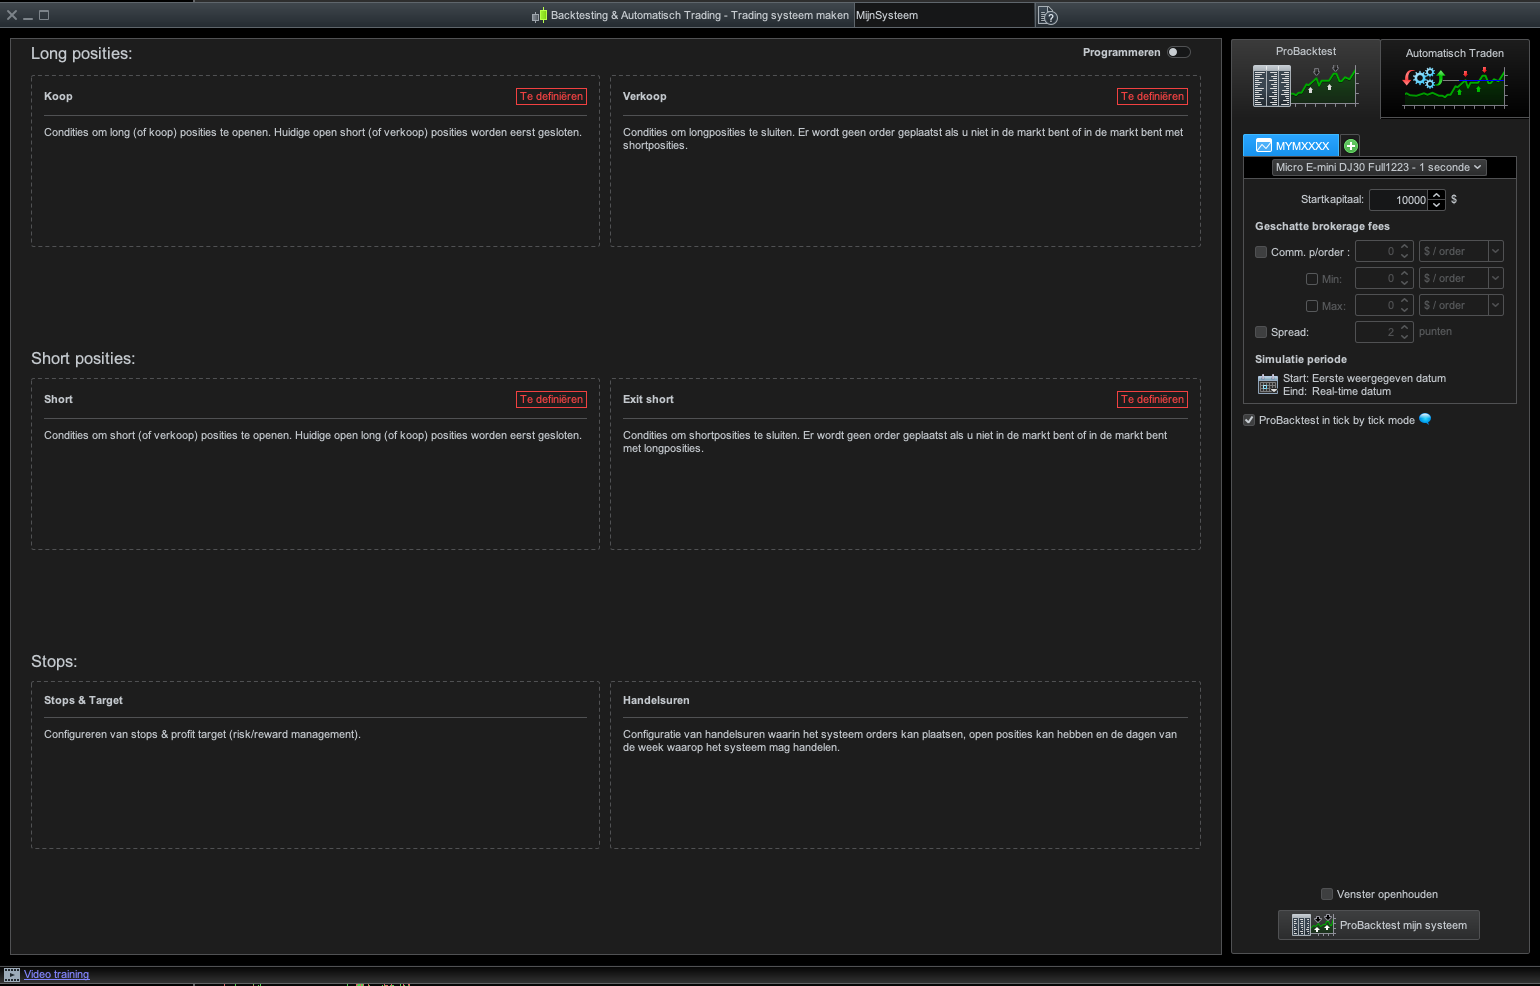Click the 'Long posities:' heading
Screen dimensions: 1540x986
[x=81, y=54]
